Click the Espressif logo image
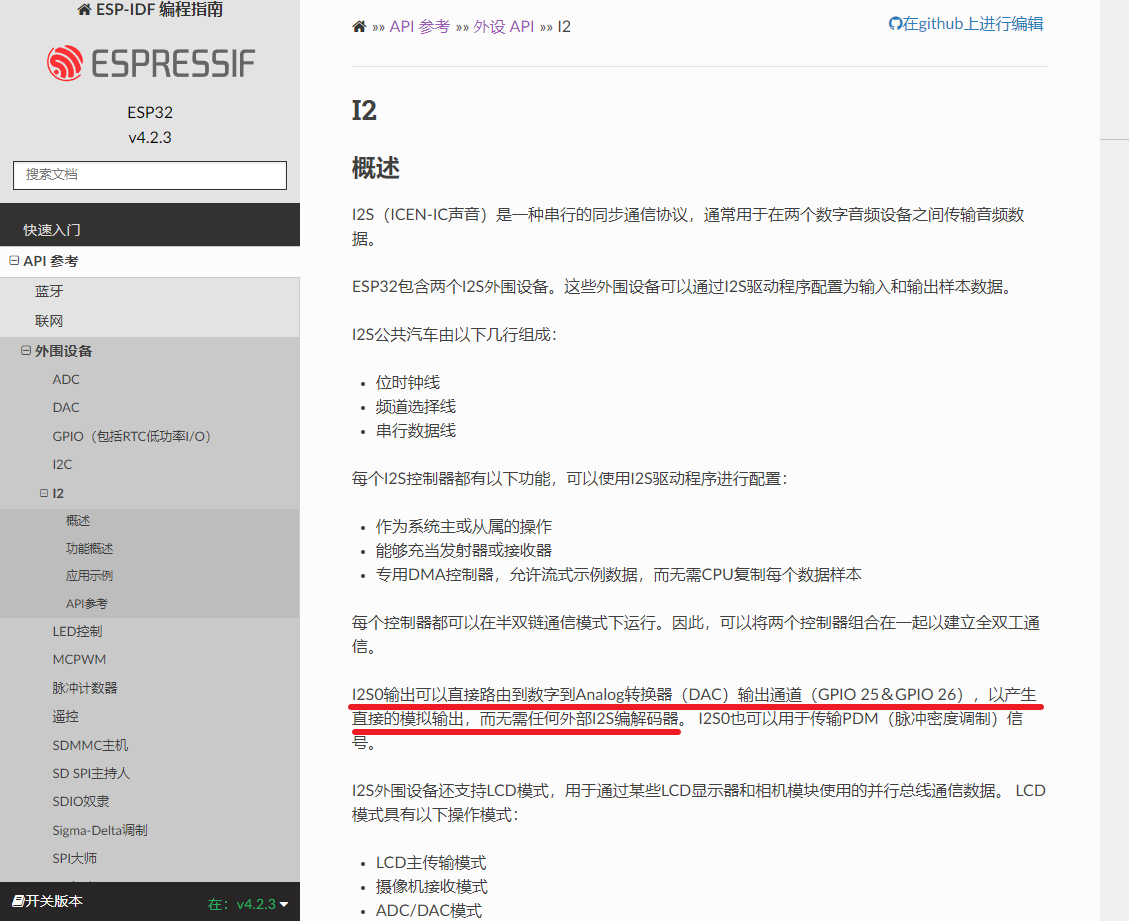The height and width of the screenshot is (921, 1129). coord(150,63)
